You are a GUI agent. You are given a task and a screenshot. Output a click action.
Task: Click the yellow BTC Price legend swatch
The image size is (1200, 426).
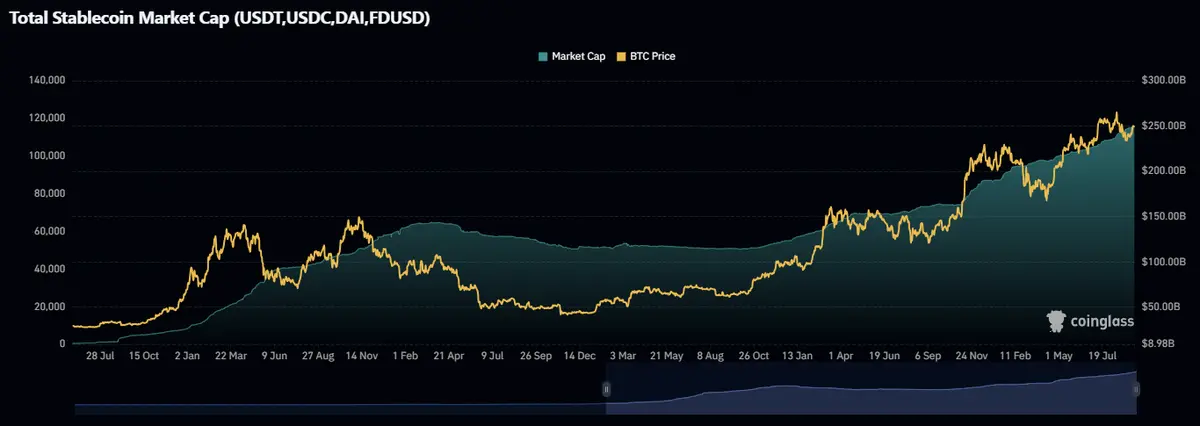pos(621,57)
